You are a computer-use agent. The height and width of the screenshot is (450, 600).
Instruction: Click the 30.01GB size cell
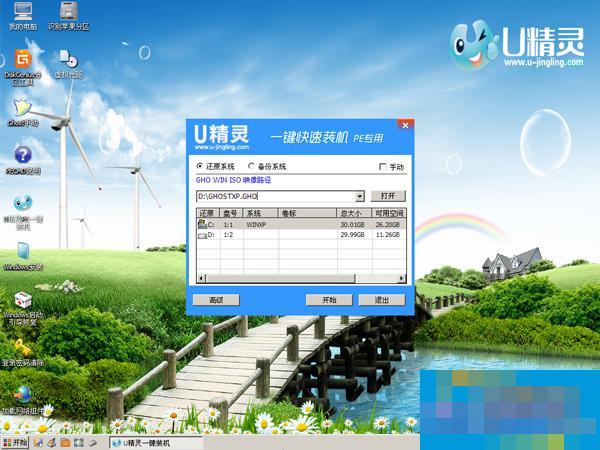352,225
